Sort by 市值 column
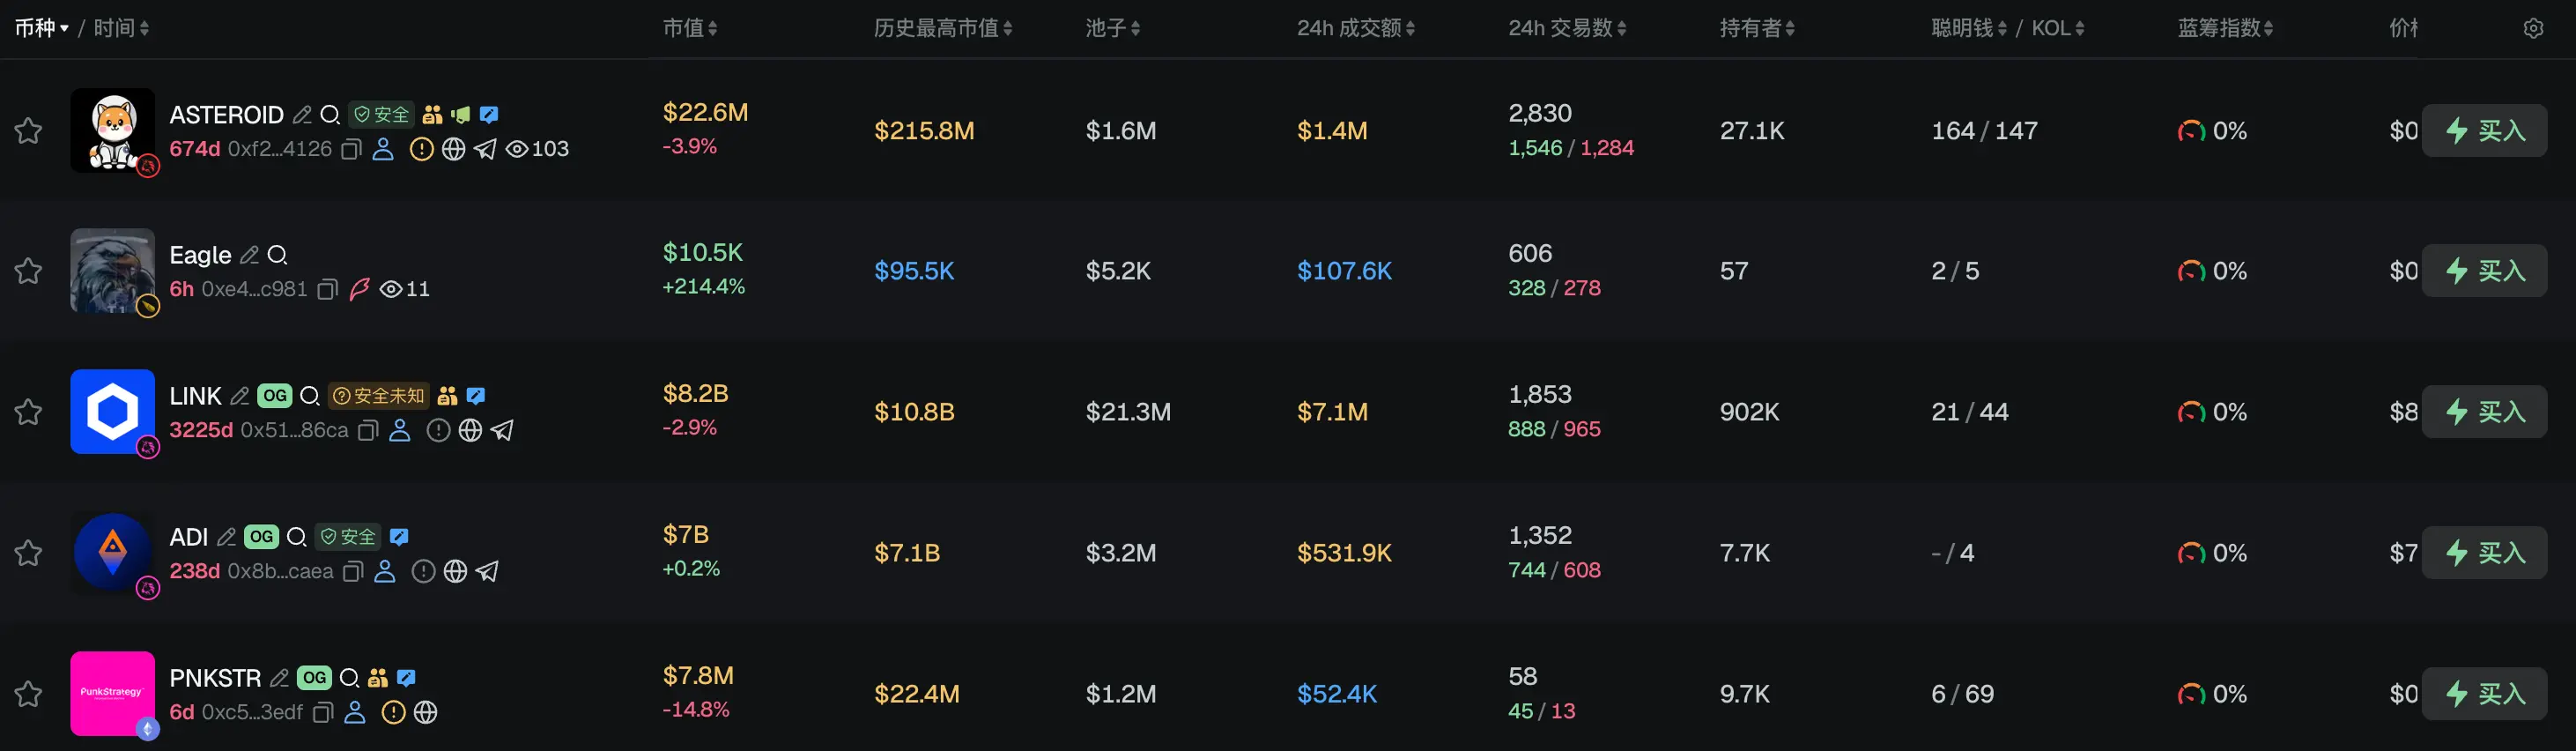This screenshot has width=2576, height=751. (x=690, y=28)
